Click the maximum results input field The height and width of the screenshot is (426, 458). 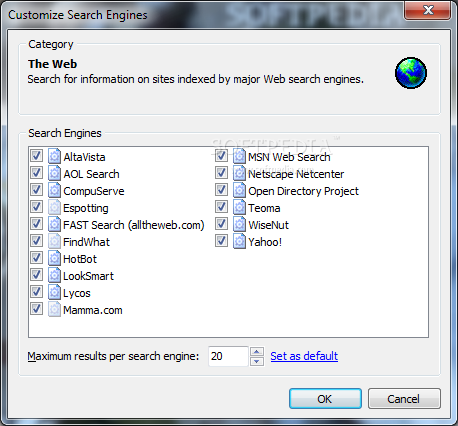click(x=228, y=356)
